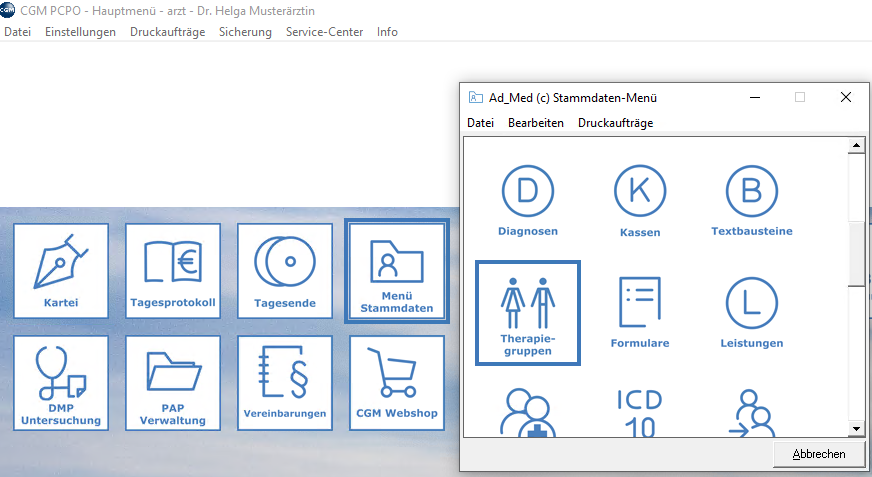Open the ICD 10 icon
The height and width of the screenshot is (477, 872).
pos(640,412)
